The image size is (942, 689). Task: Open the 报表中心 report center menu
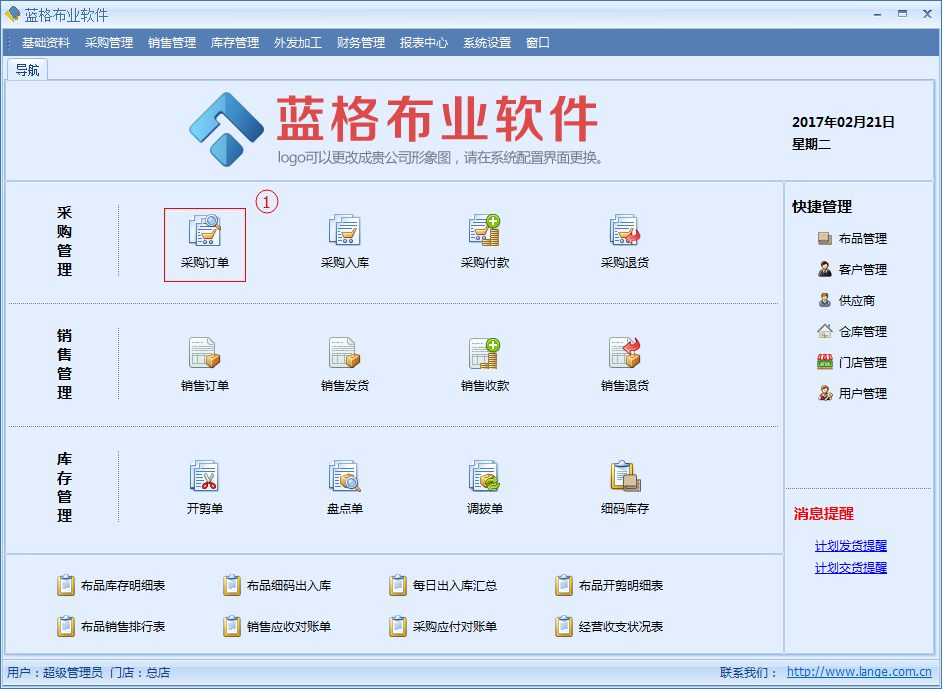tap(424, 43)
